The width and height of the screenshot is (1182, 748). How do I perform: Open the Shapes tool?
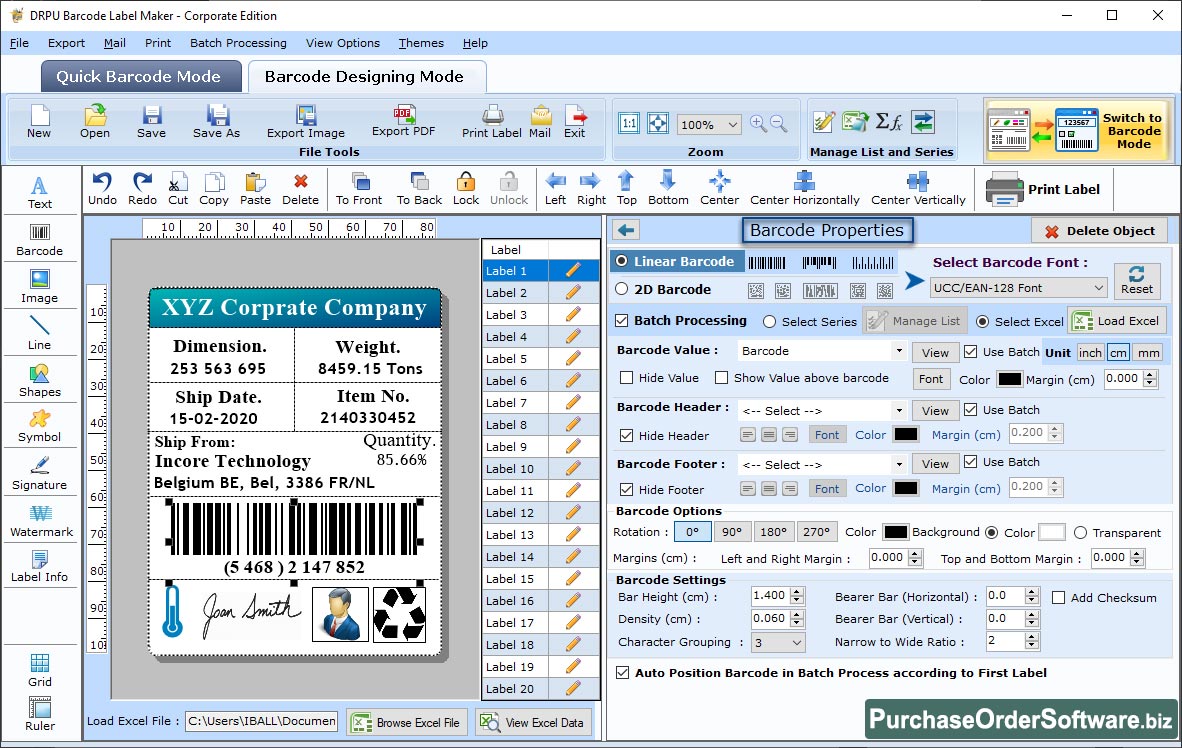tap(39, 380)
